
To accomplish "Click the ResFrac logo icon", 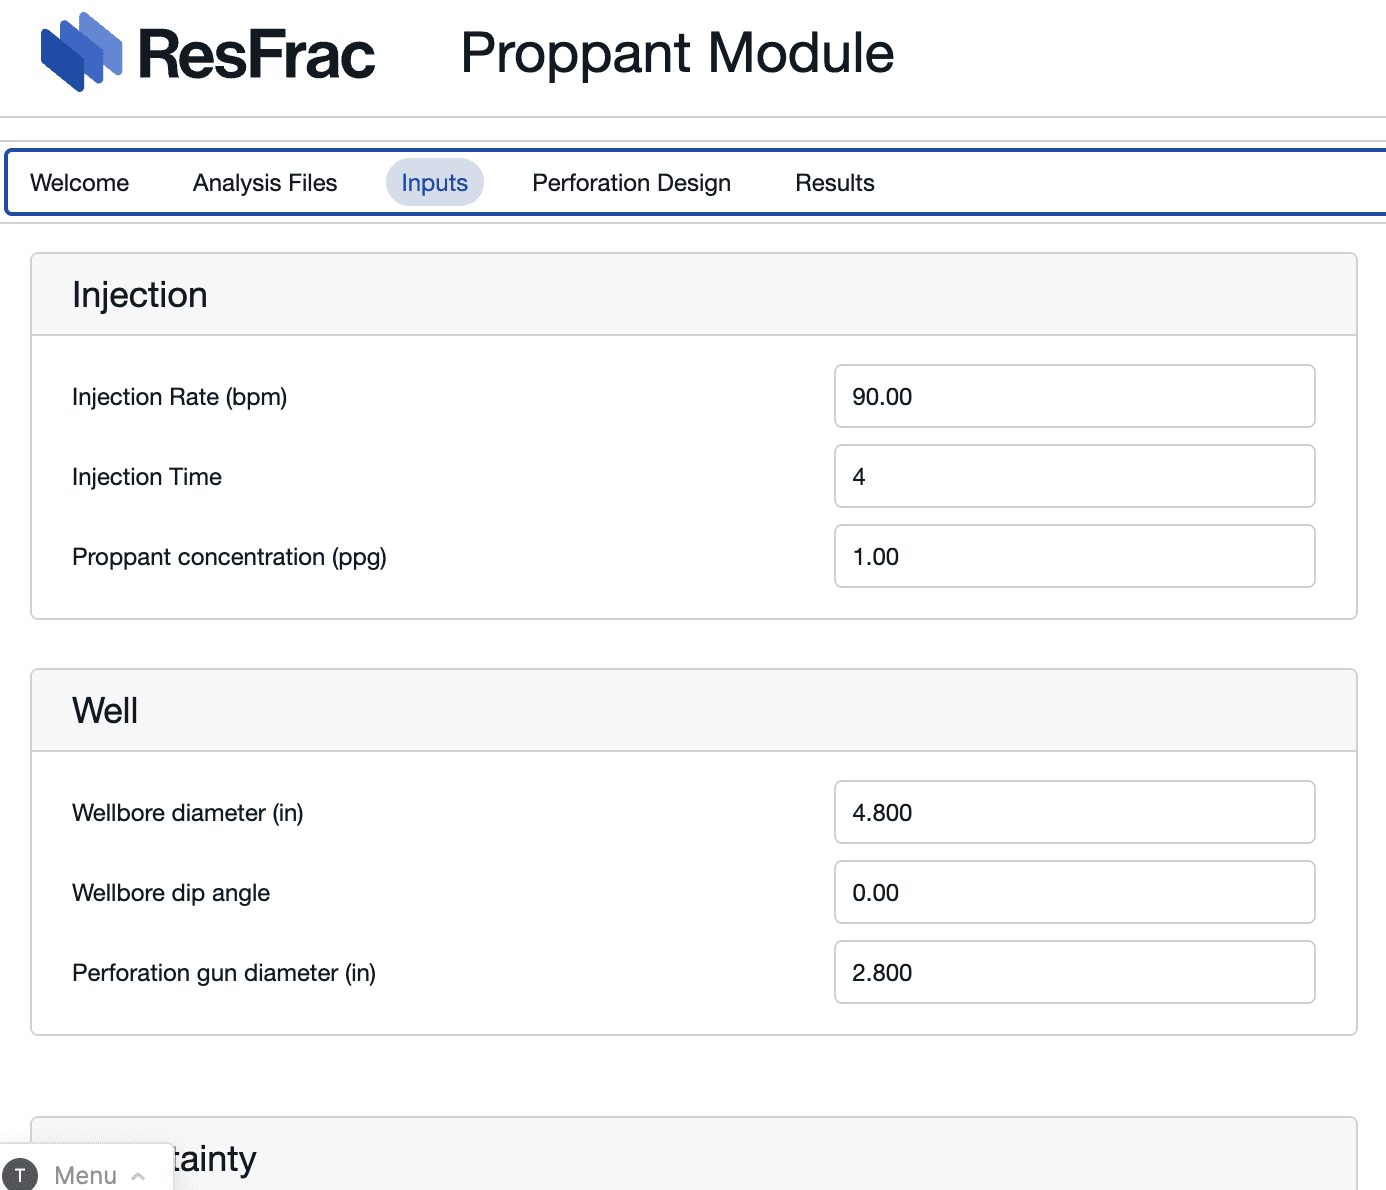I will tap(81, 52).
